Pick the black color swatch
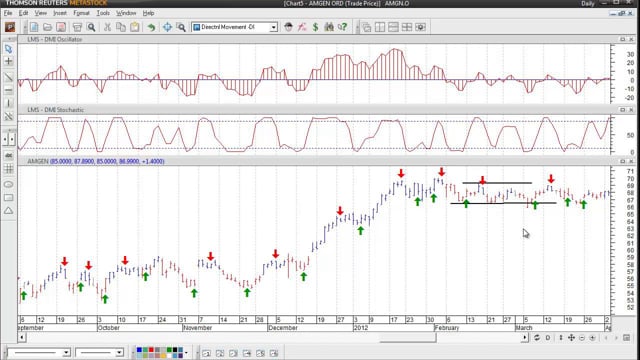 pyautogui.click(x=175, y=350)
